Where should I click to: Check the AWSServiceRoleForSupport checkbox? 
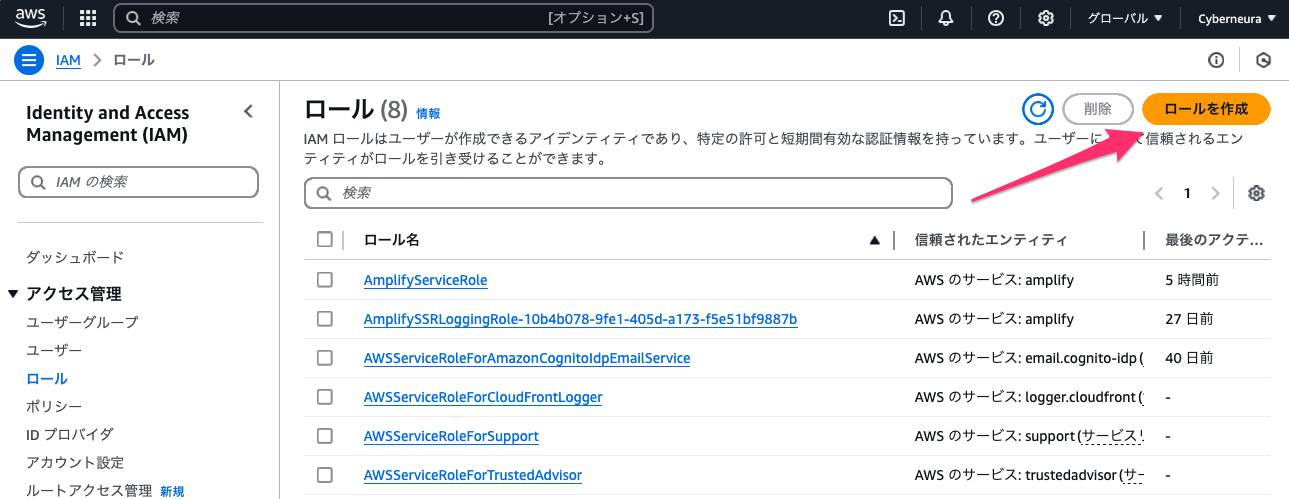click(324, 436)
